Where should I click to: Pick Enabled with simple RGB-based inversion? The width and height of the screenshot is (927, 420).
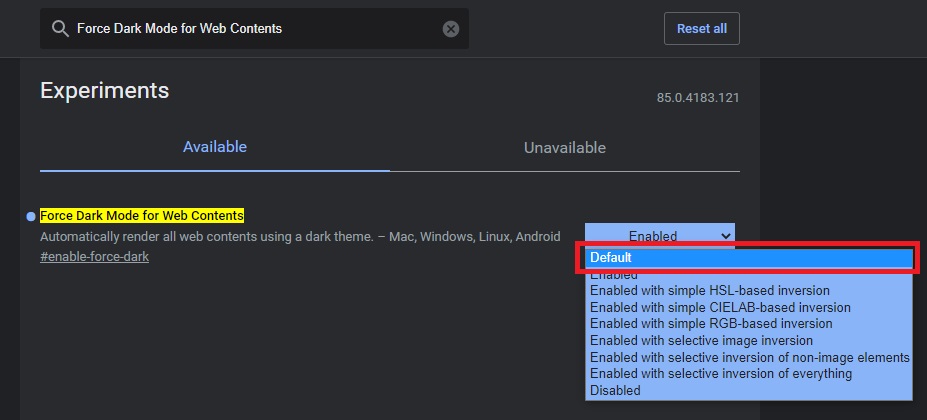tap(711, 324)
